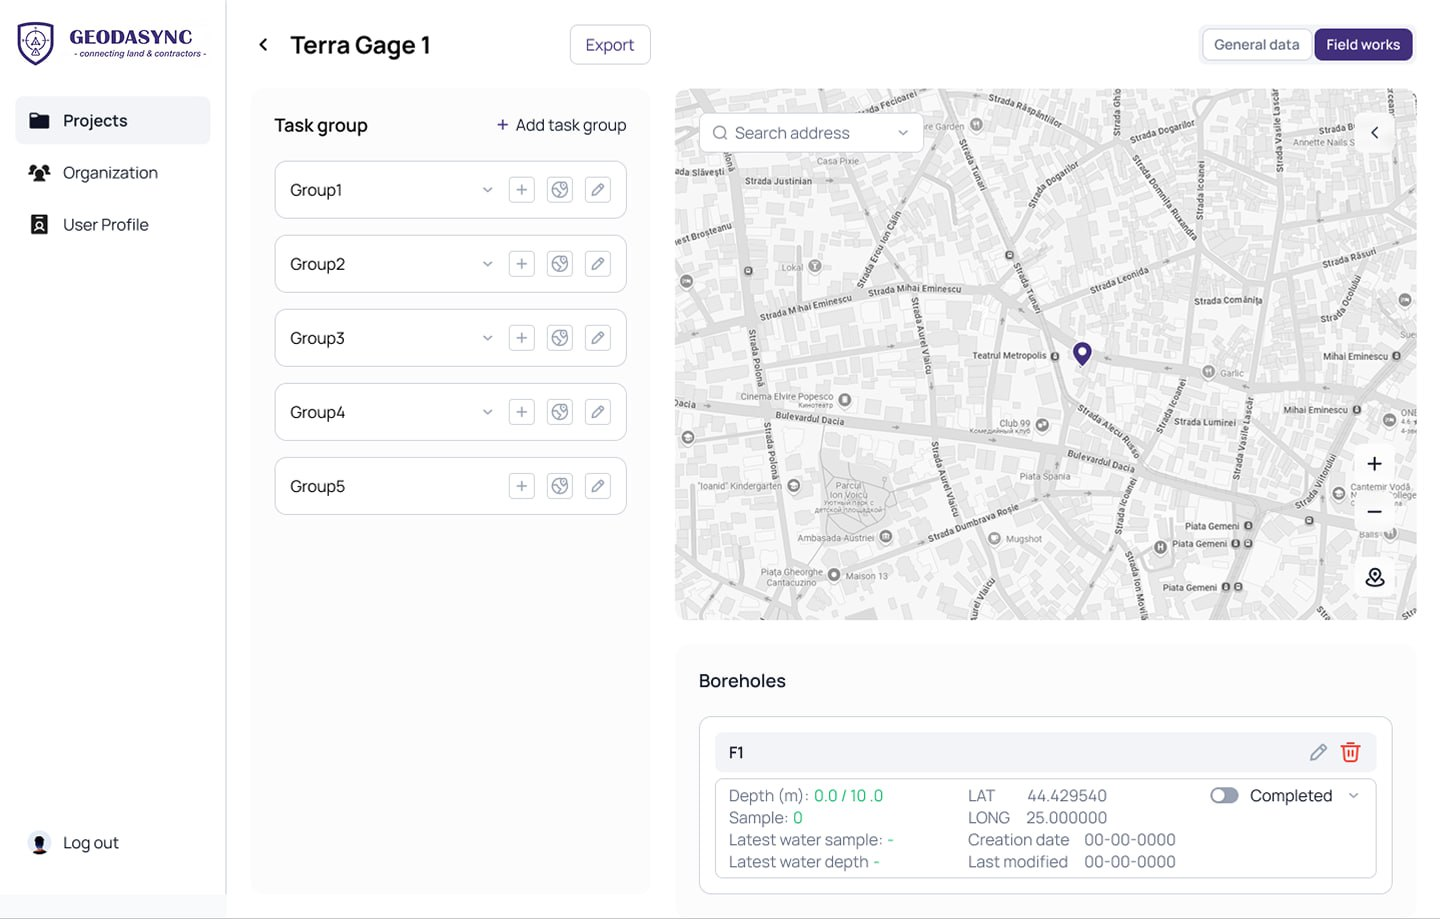Select the Field works tab

pos(1362,45)
